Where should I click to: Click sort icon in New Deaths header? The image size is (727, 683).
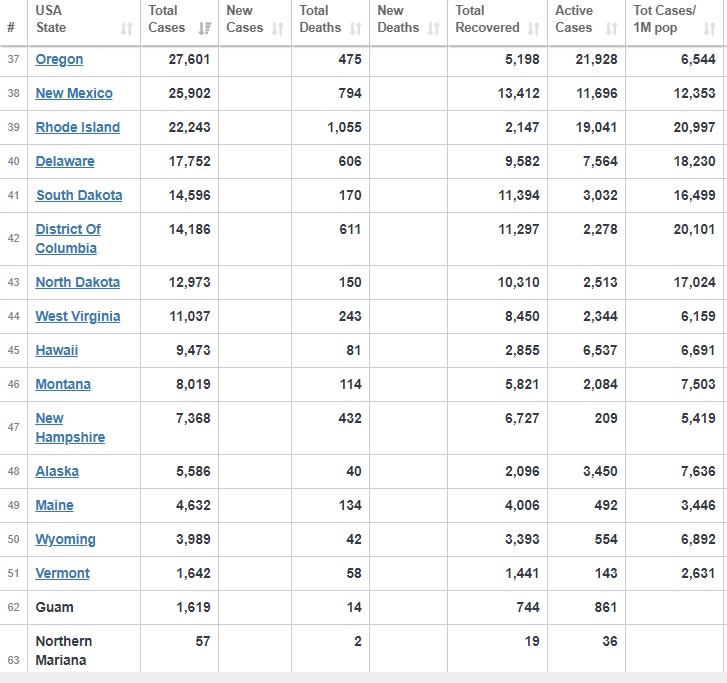click(x=434, y=29)
